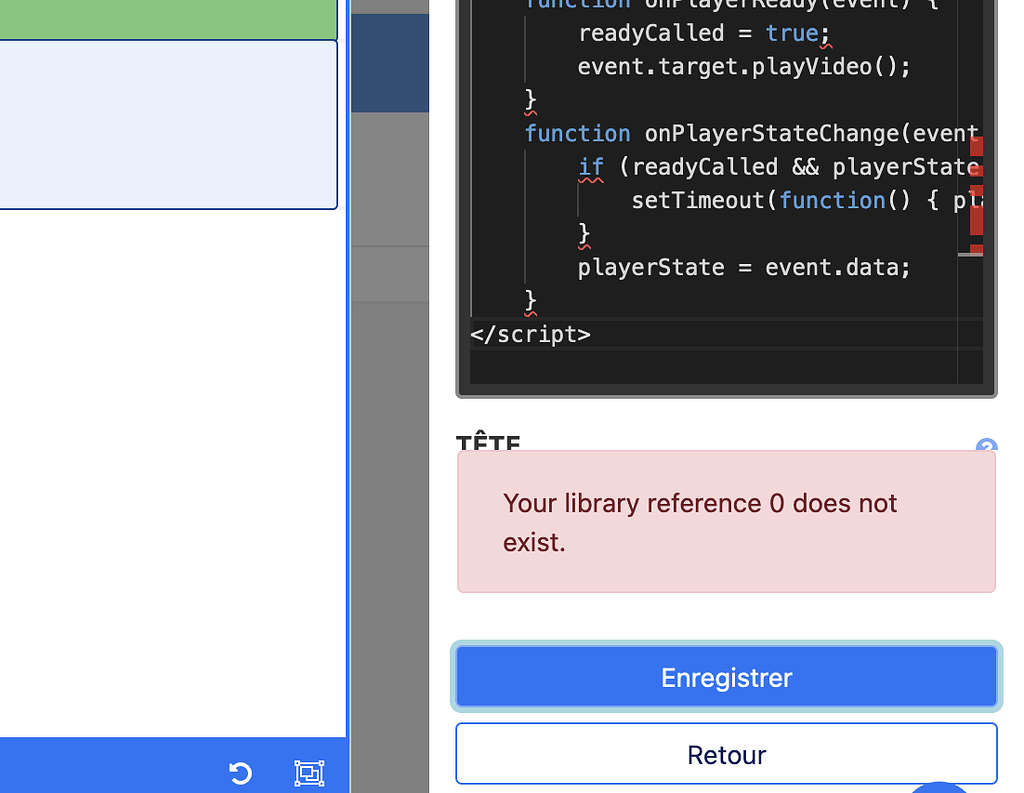
Task: Select the TÊTE section heading
Action: 488,445
